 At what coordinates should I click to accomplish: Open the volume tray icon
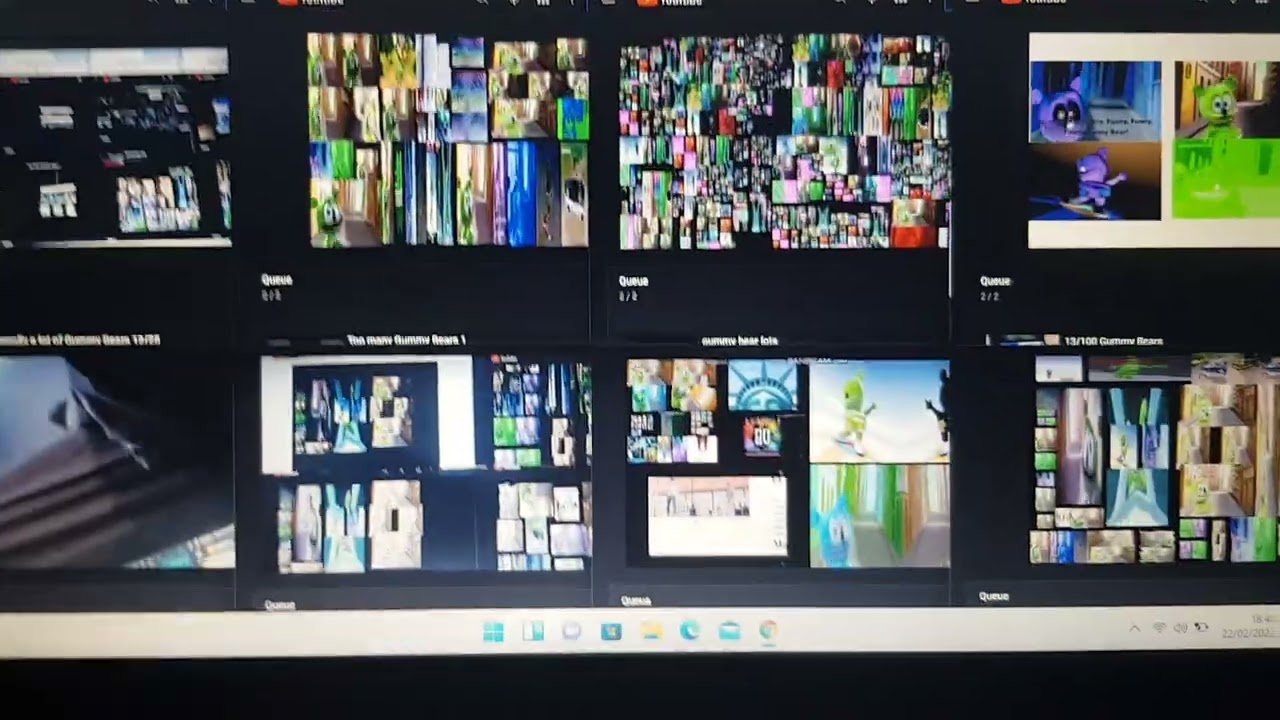point(1181,628)
